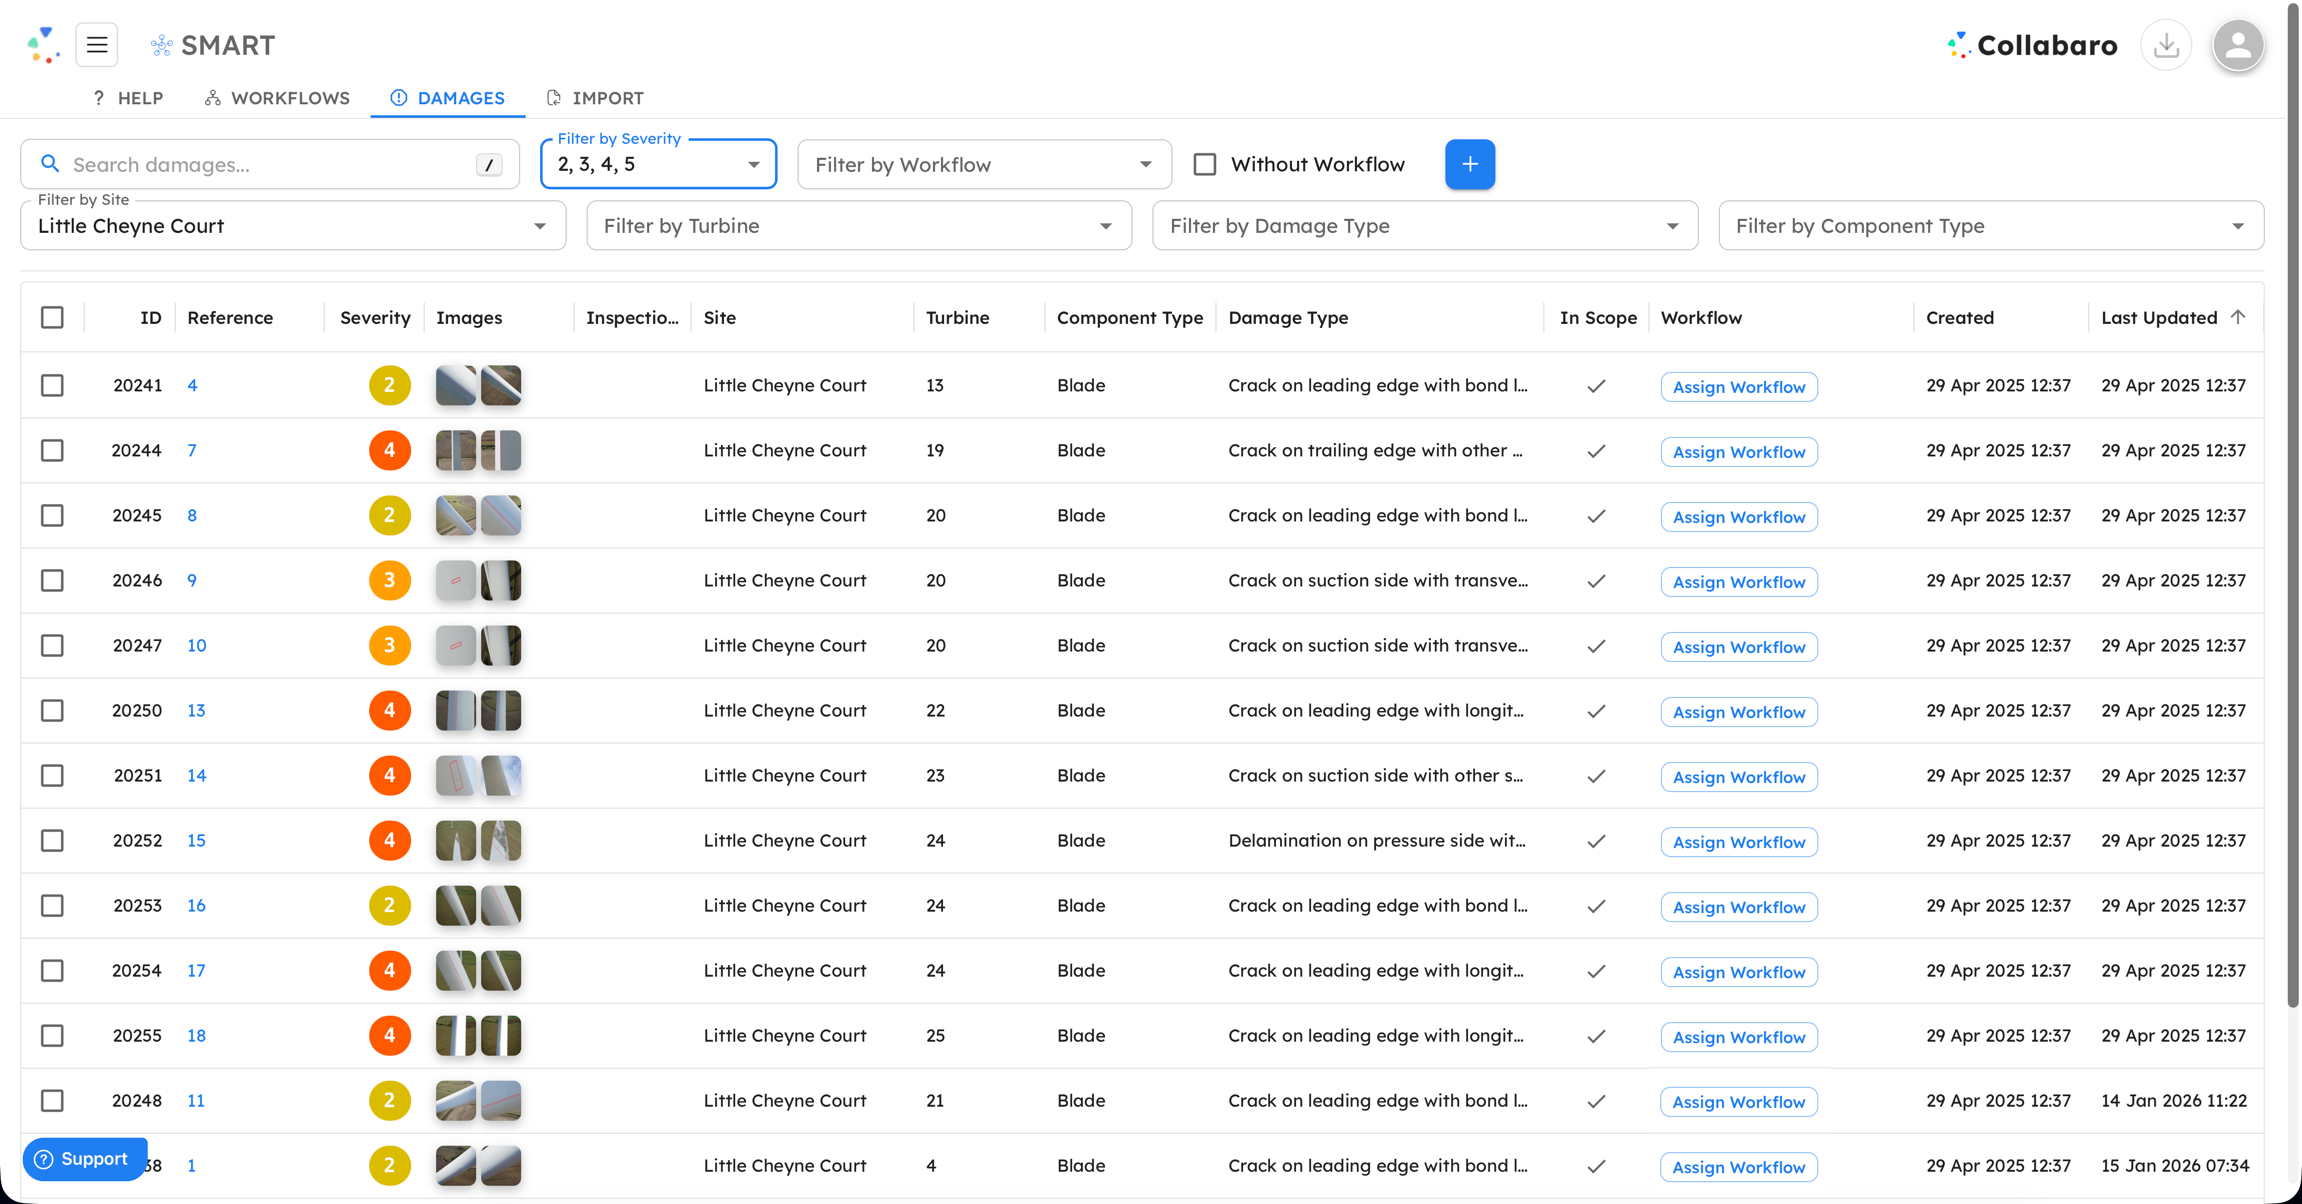Click the Last Updated sort arrow
This screenshot has height=1204, width=2302.
click(x=2238, y=317)
